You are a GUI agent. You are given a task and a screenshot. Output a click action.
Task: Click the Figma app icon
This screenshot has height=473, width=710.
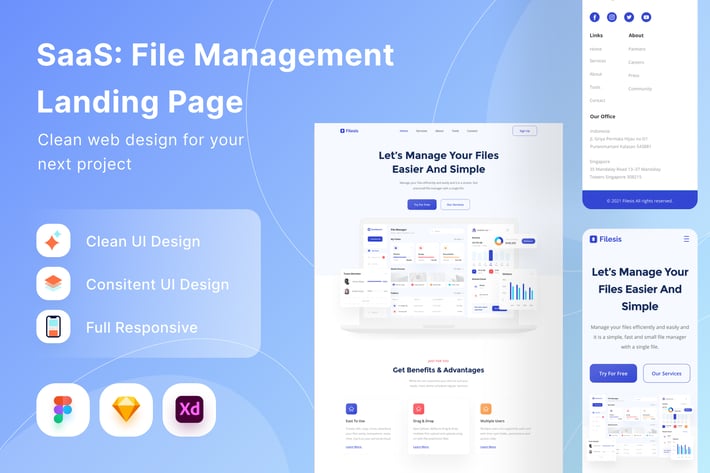(x=63, y=410)
